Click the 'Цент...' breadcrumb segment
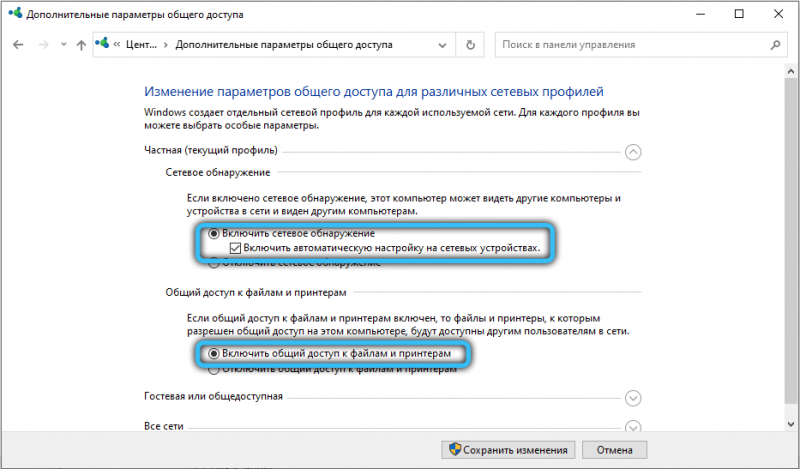800x469 pixels. (x=141, y=45)
